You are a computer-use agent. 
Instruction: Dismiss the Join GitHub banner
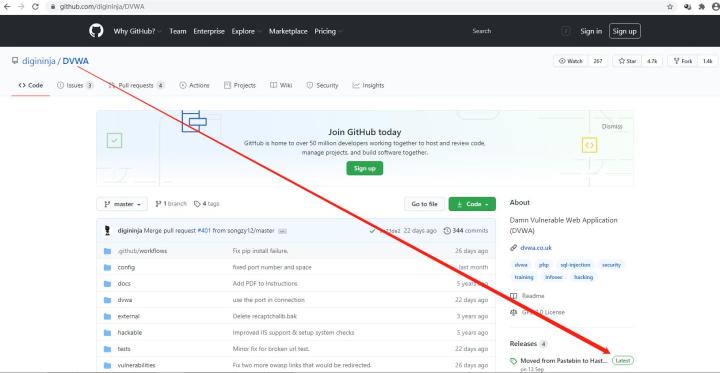coord(612,126)
